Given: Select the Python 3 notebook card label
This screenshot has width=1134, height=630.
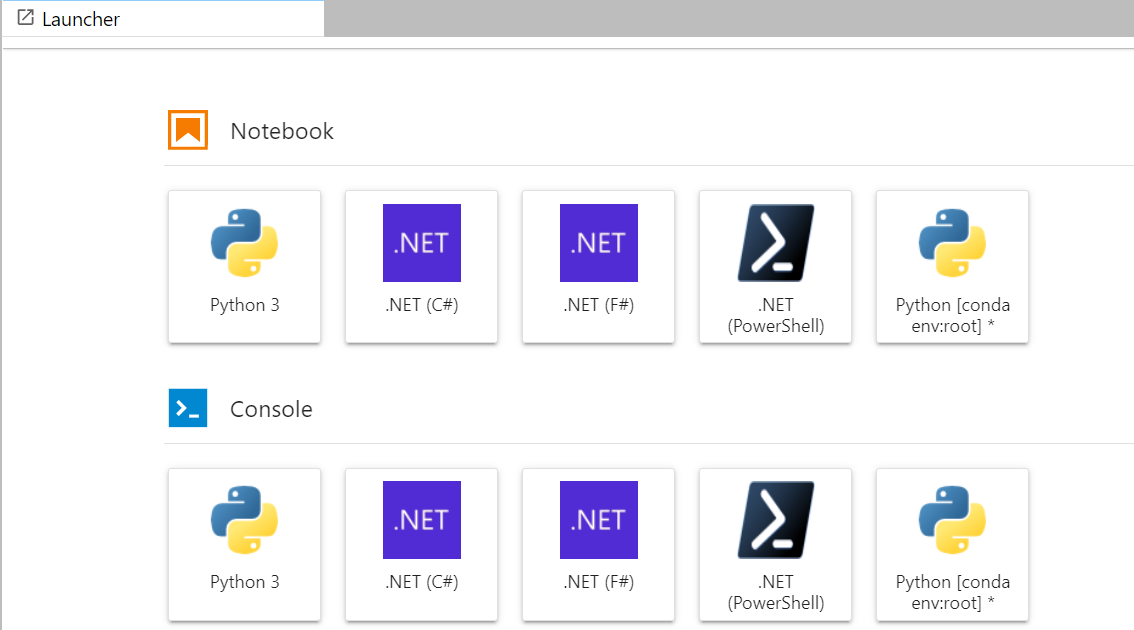Looking at the screenshot, I should 244,305.
